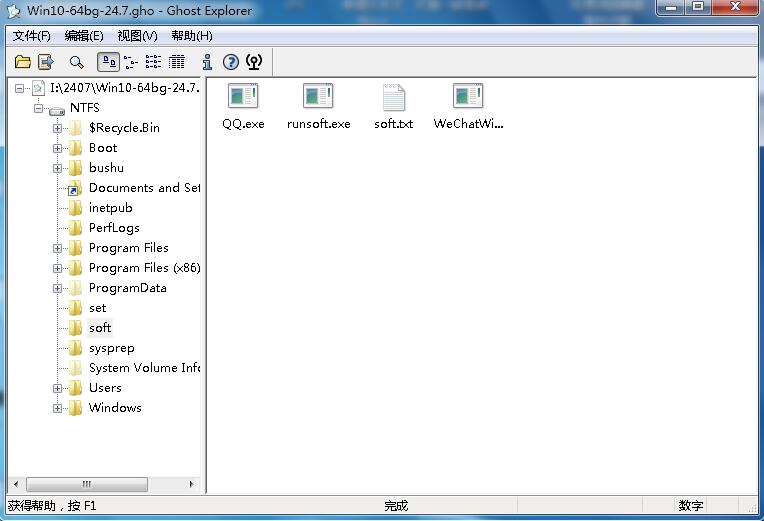
Task: Click the 数字 status bar indicator
Action: tap(691, 506)
